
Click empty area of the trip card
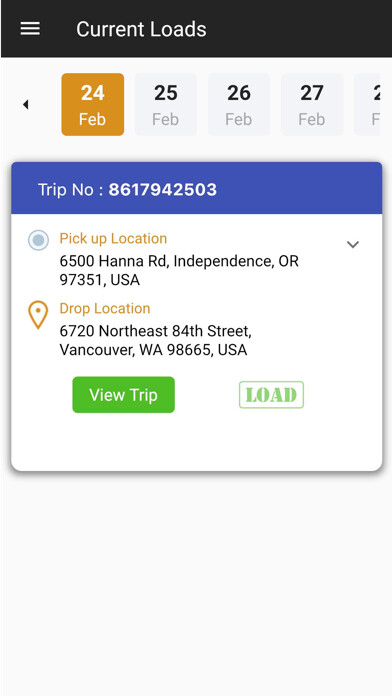tap(197, 442)
